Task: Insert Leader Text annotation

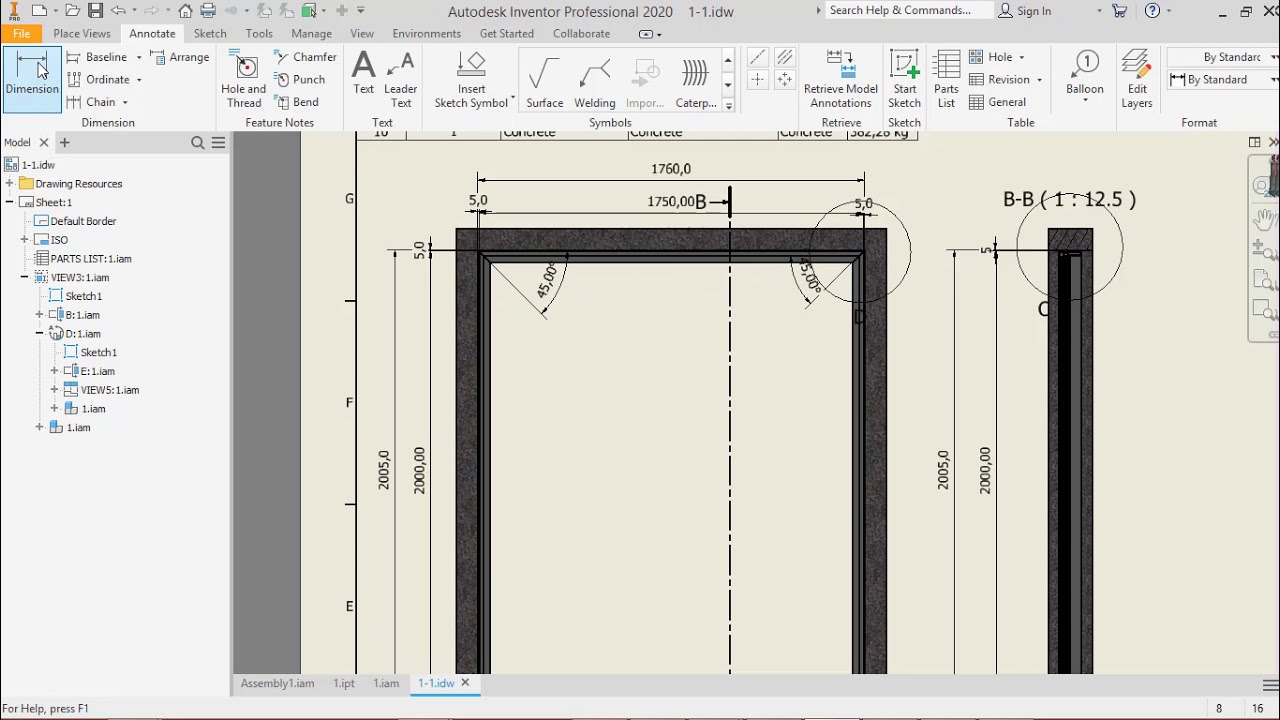Action: [400, 79]
